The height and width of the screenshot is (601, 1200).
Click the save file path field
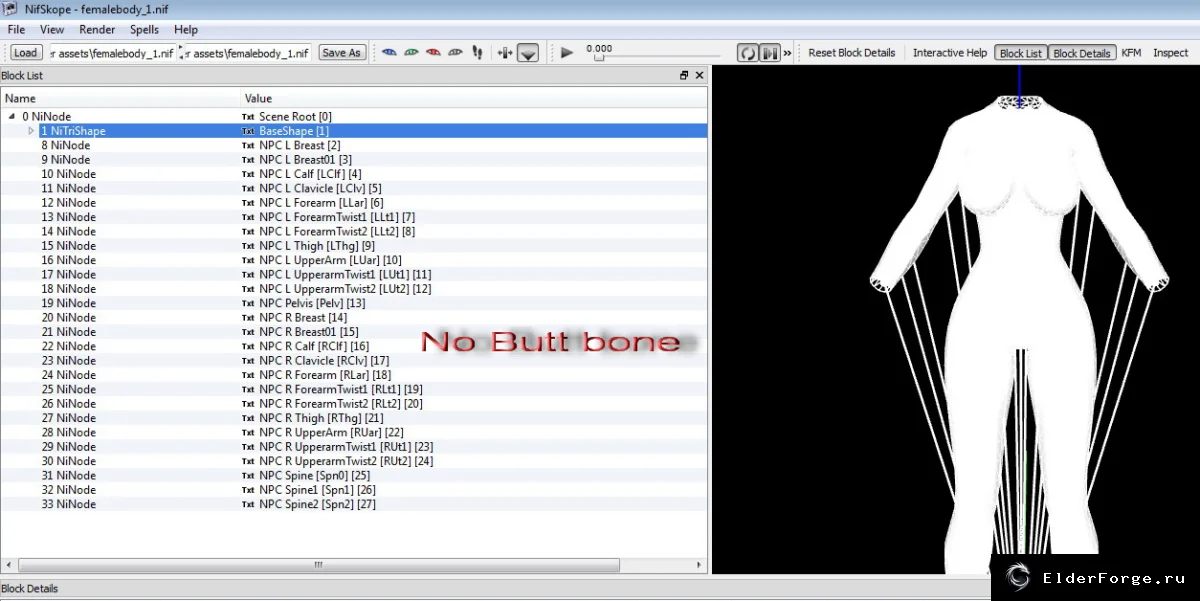[249, 53]
